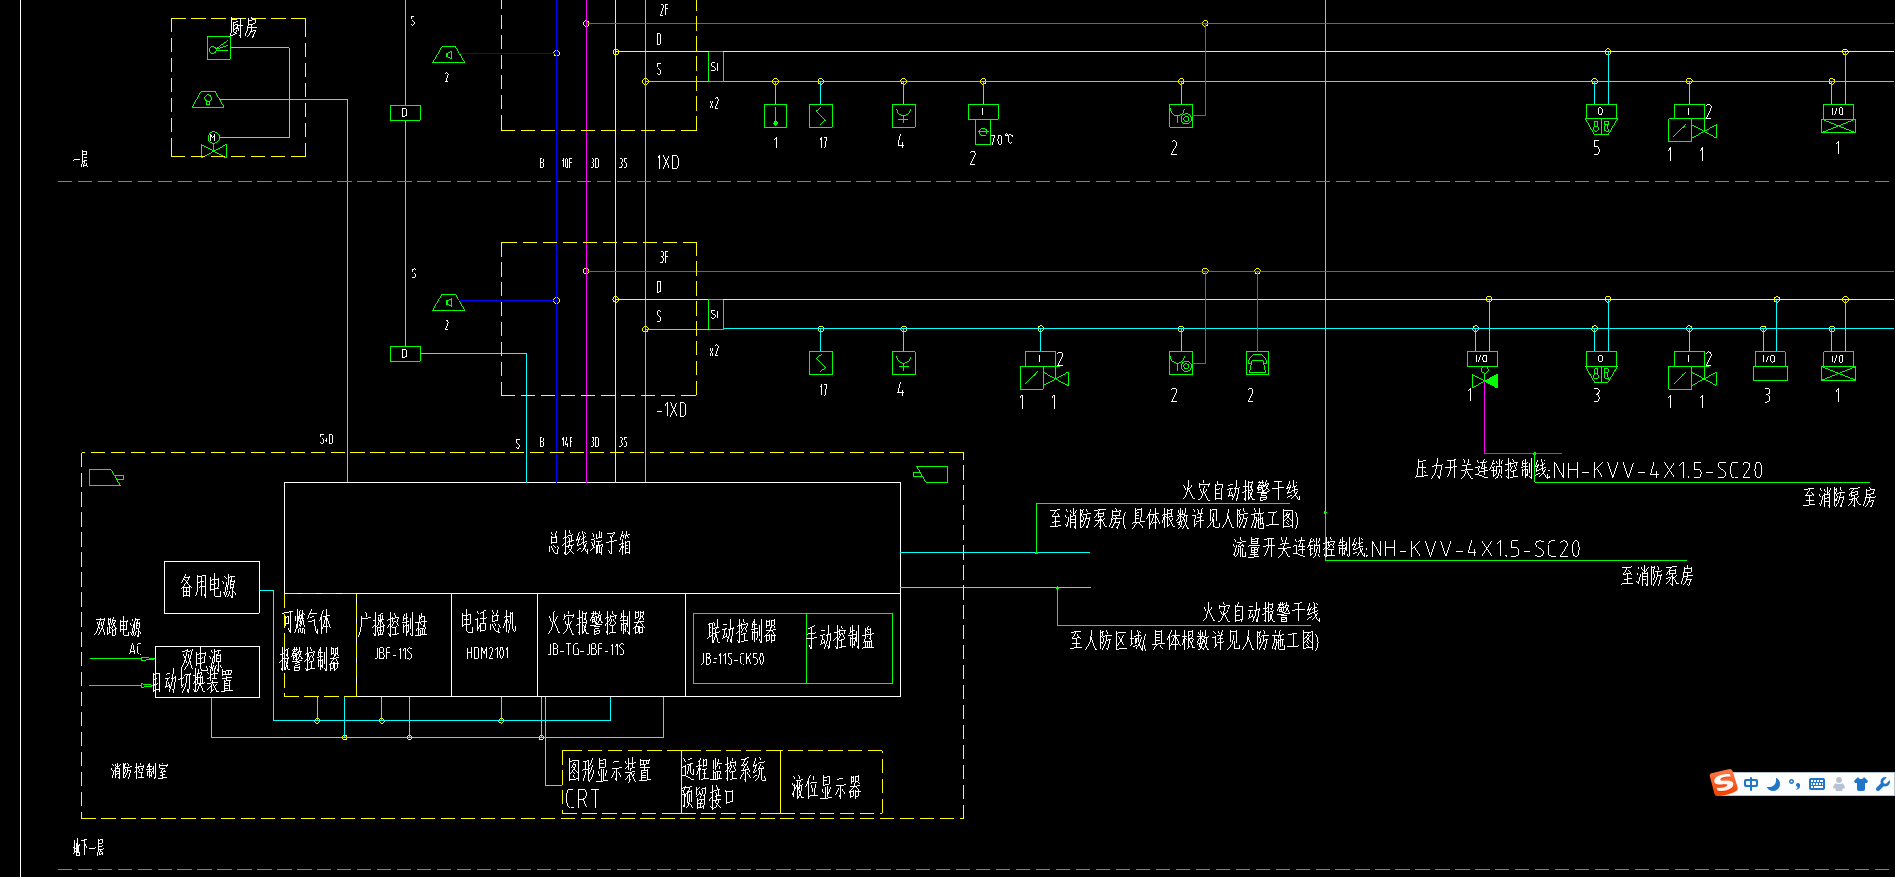Select the 远程监控系统预留接口 block
The width and height of the screenshot is (1895, 877).
click(x=731, y=782)
